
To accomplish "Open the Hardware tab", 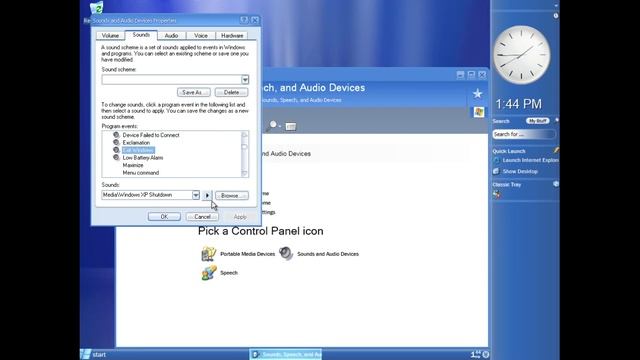I will 232,36.
